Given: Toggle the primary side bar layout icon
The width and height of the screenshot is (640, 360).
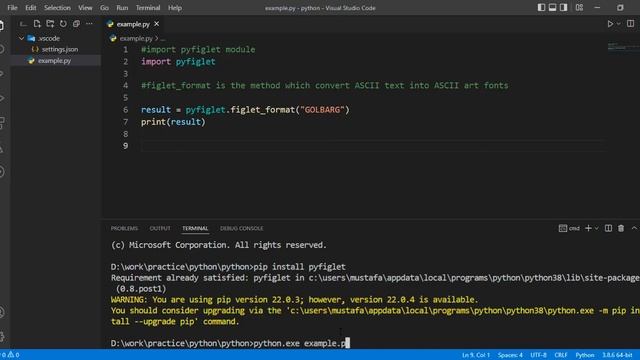Looking at the screenshot, I should click(x=541, y=7).
